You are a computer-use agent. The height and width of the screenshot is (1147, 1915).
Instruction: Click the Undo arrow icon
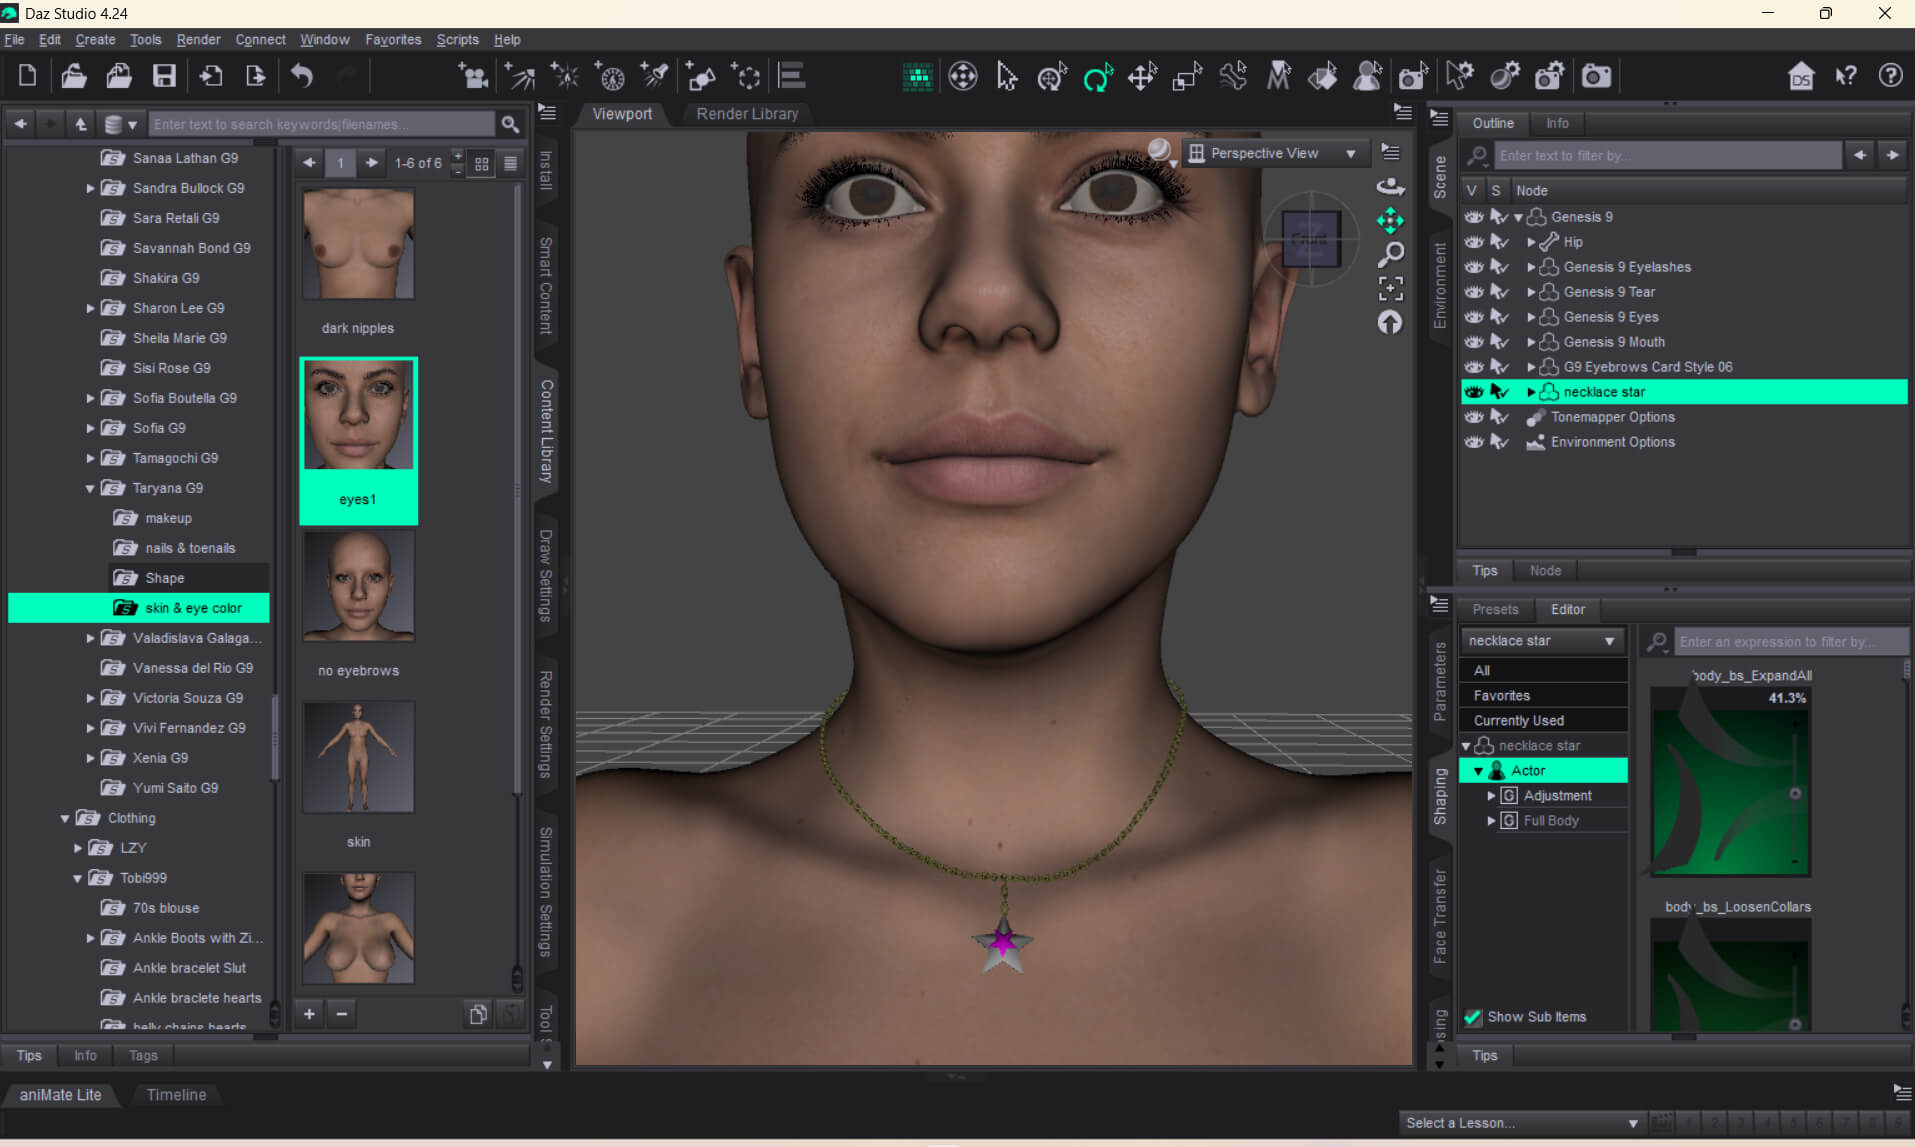pyautogui.click(x=301, y=76)
